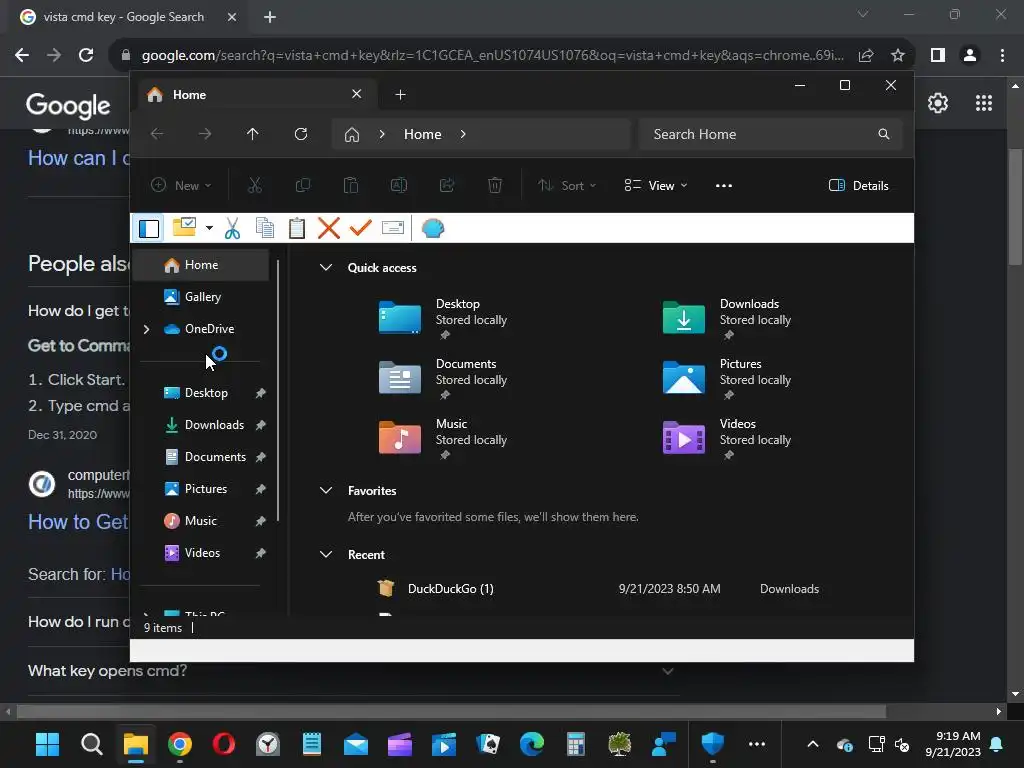The image size is (1024, 768).
Task: Click the Chrome reload page button
Action: 86,56
